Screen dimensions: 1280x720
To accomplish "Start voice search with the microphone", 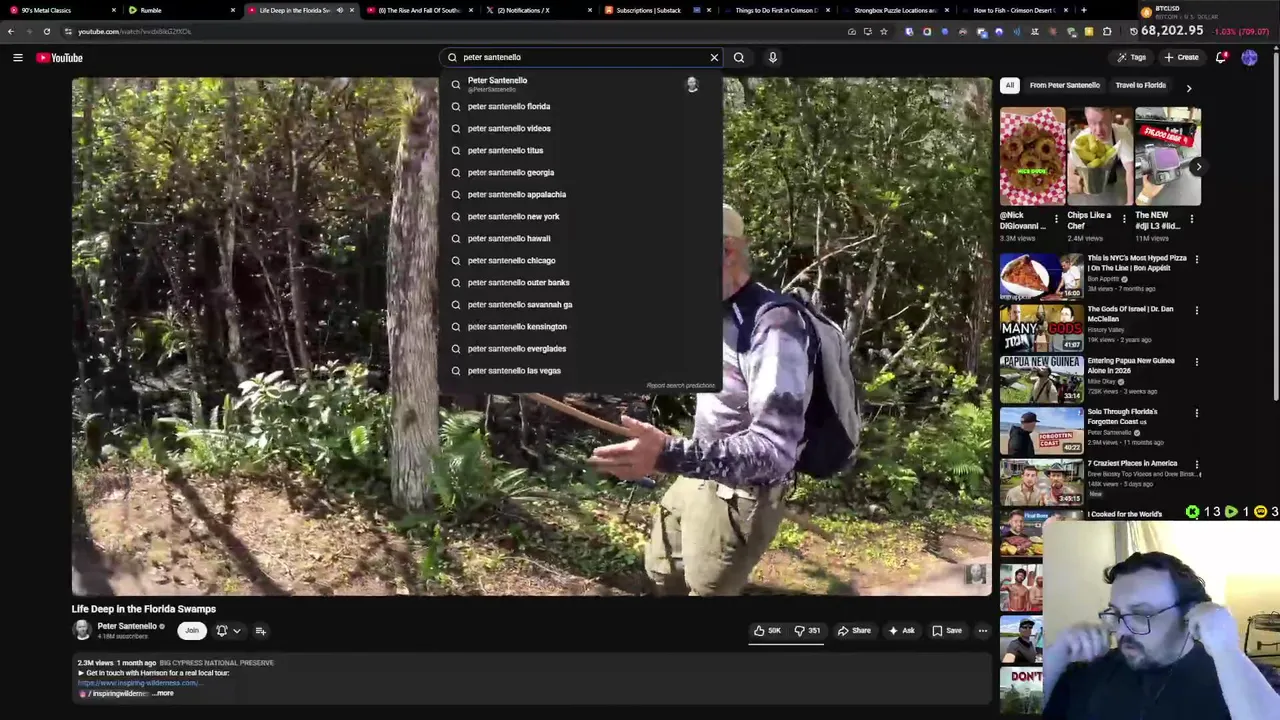I will 772,57.
